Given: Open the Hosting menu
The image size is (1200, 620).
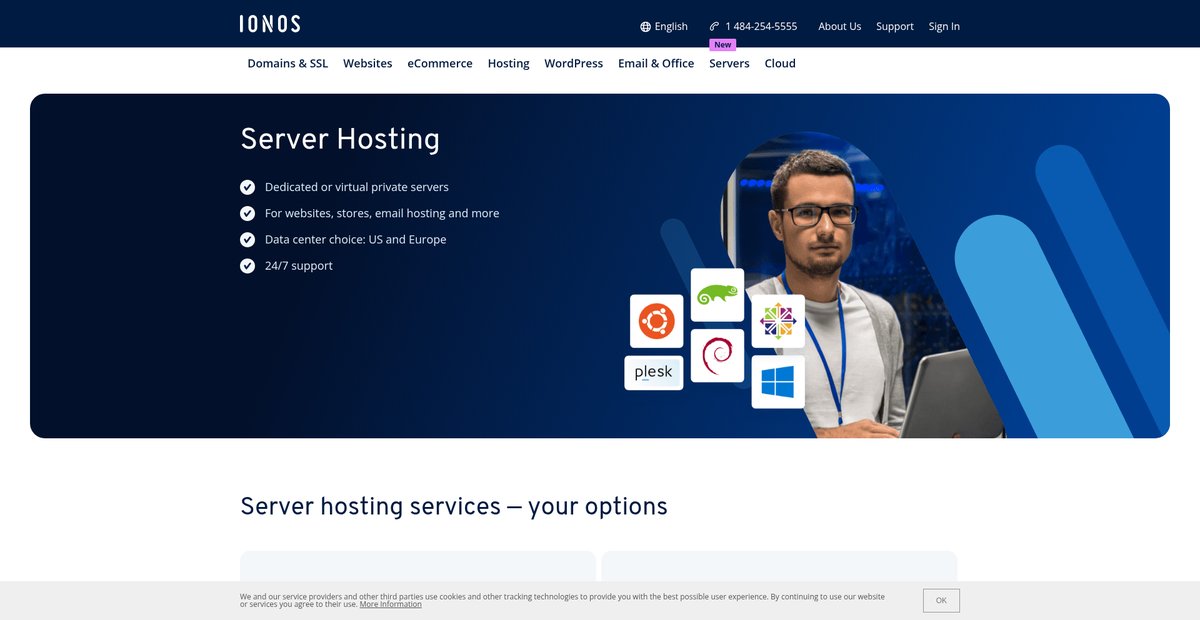Looking at the screenshot, I should click(509, 63).
